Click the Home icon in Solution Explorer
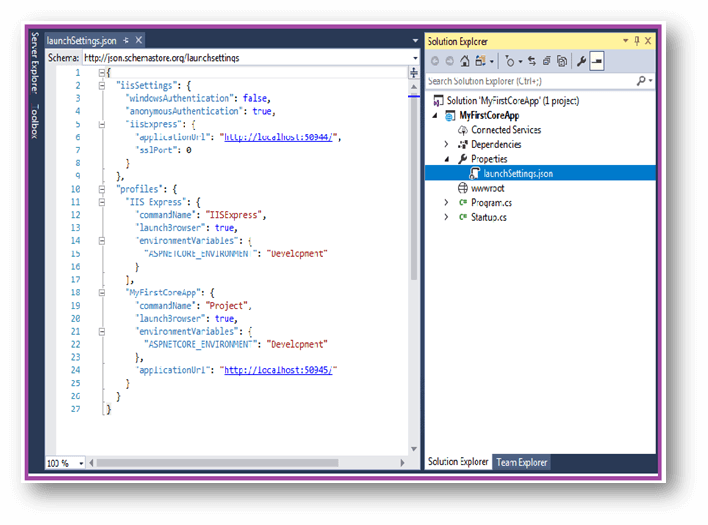The image size is (708, 525). 465,61
